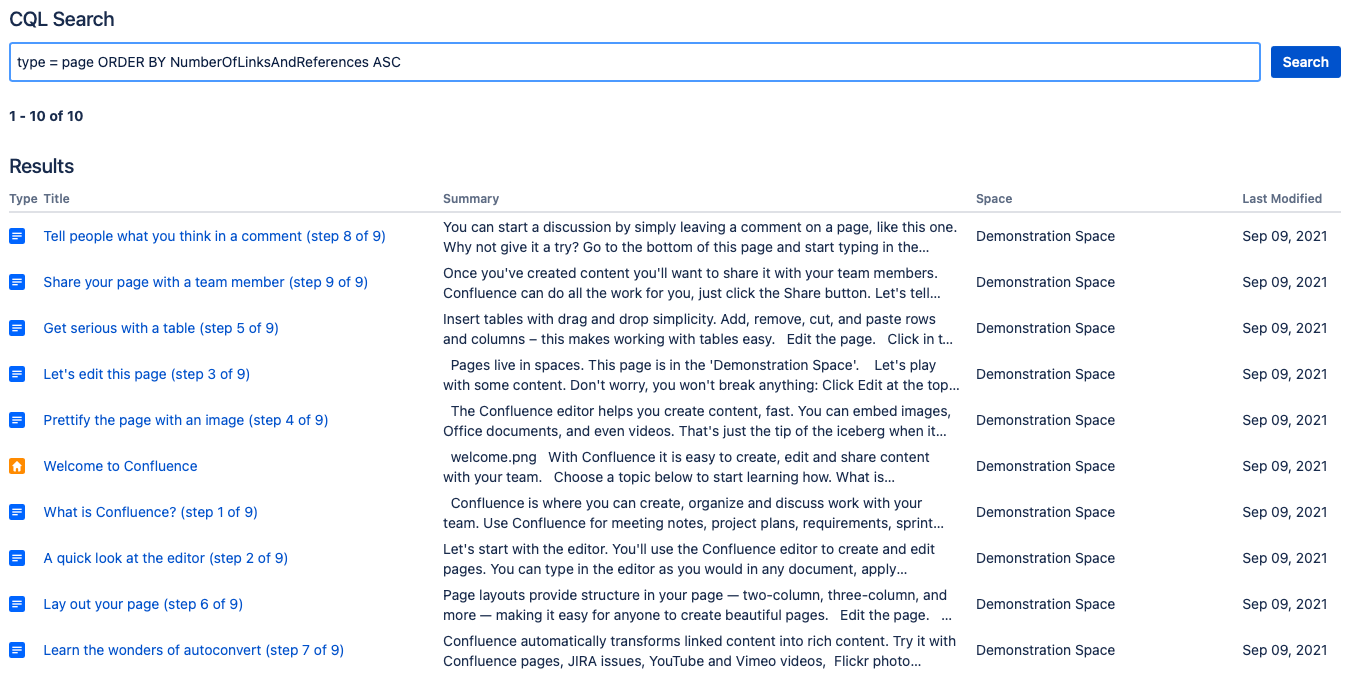Open 'Share your page with a team member' link

(x=206, y=282)
